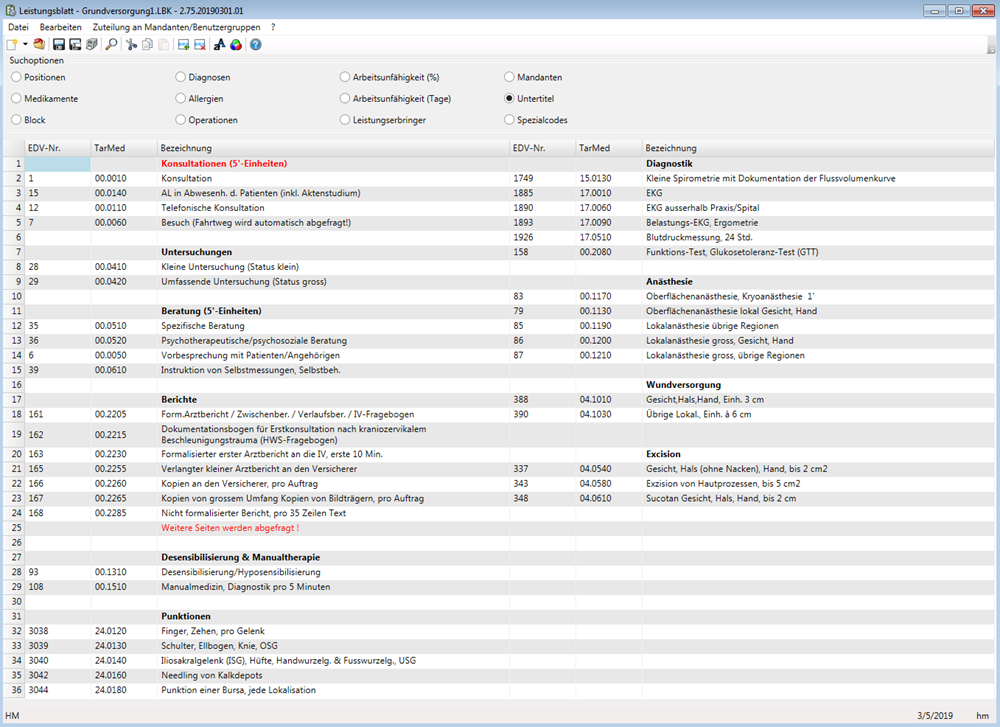Save the Leistungsblatt with the first floppy icon
The width and height of the screenshot is (1000, 727).
click(x=59, y=45)
